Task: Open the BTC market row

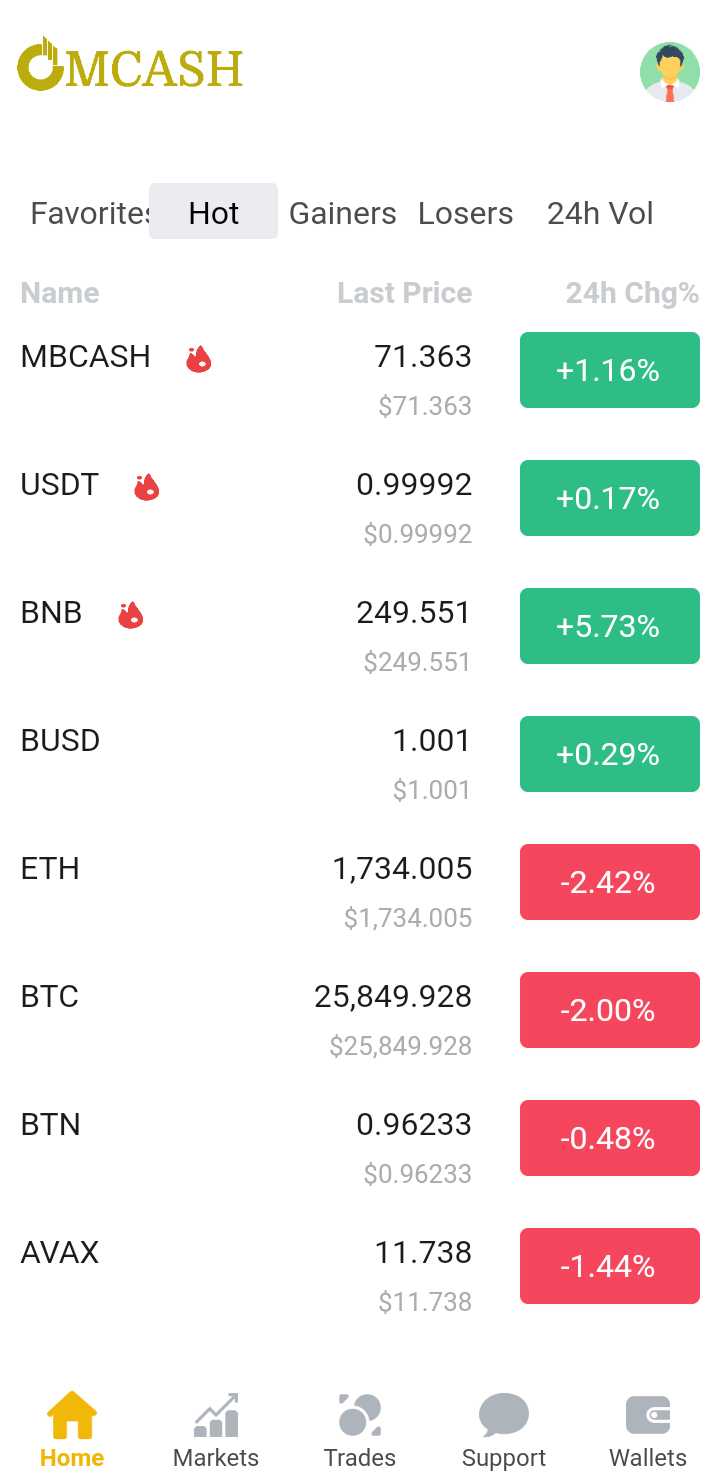Action: [360, 1018]
